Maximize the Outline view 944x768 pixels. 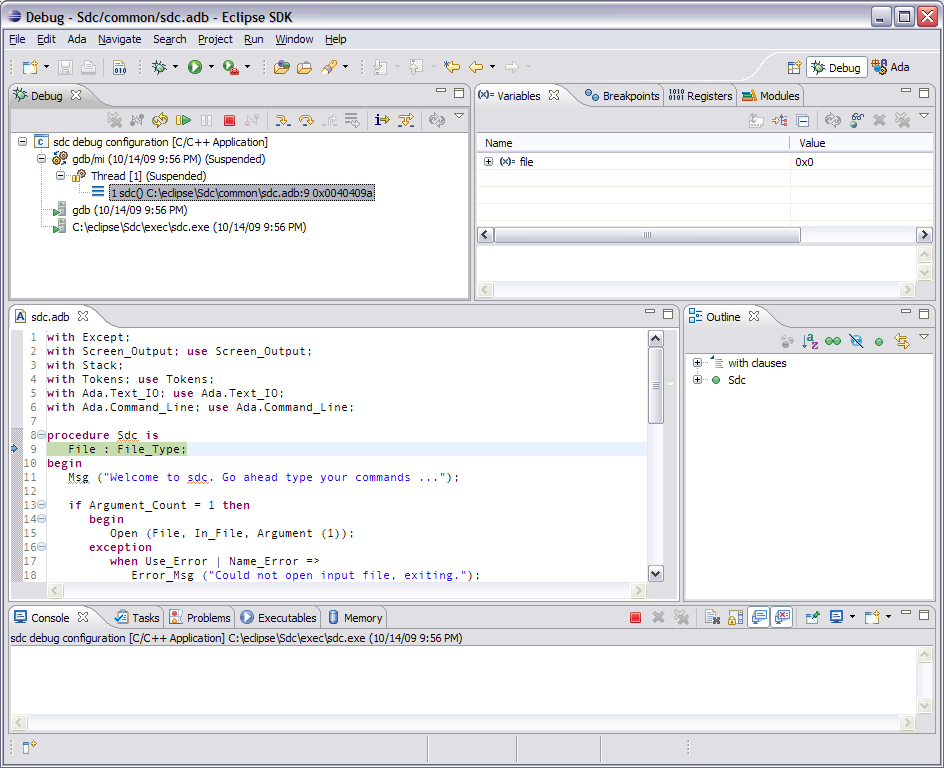coord(924,314)
